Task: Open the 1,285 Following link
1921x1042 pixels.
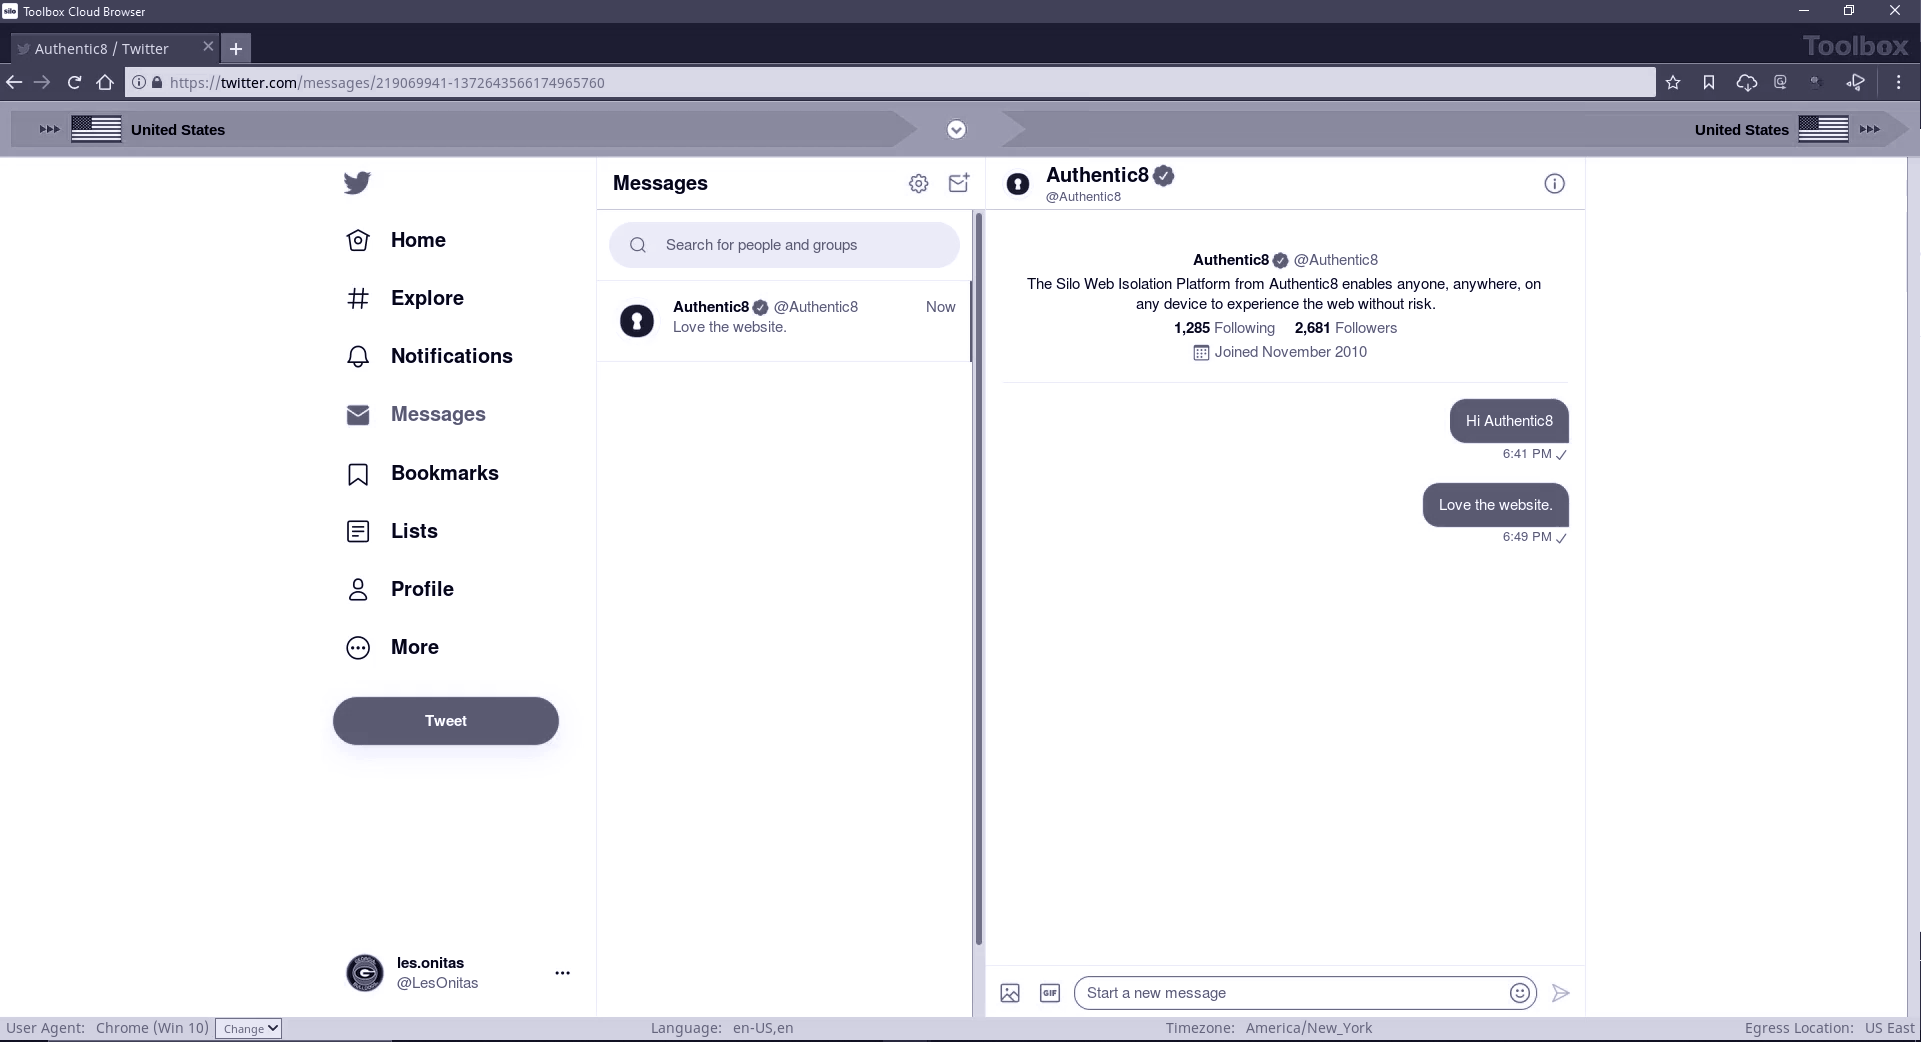Action: 1224,328
